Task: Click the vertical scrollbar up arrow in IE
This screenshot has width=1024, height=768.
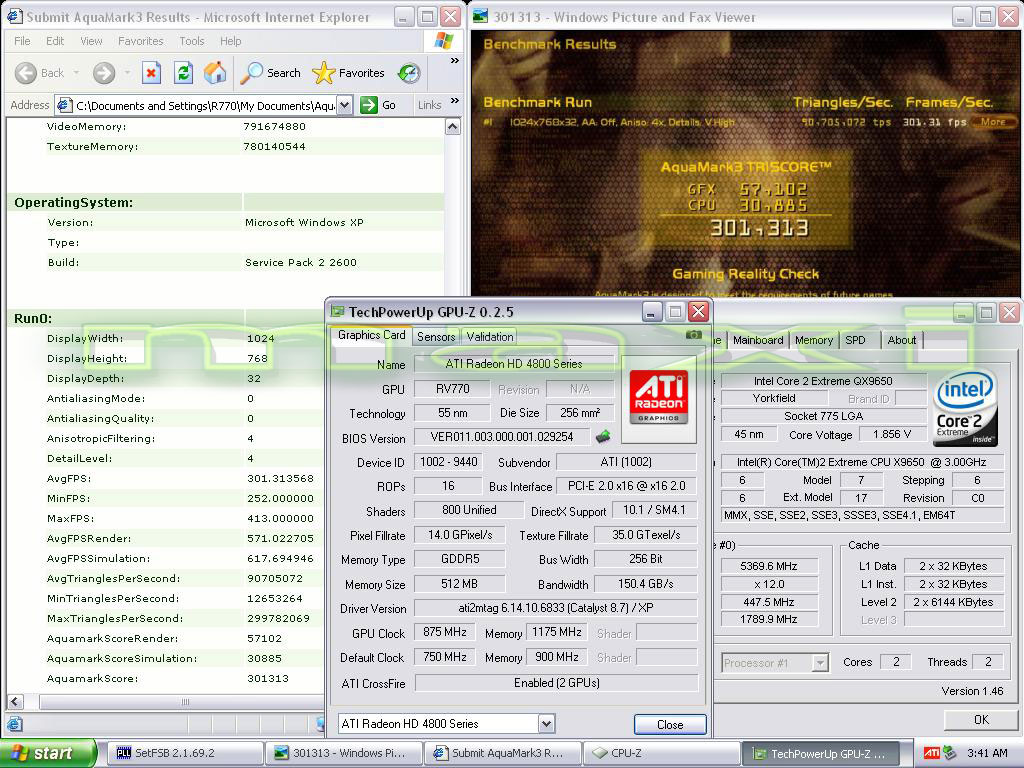Action: tap(453, 127)
